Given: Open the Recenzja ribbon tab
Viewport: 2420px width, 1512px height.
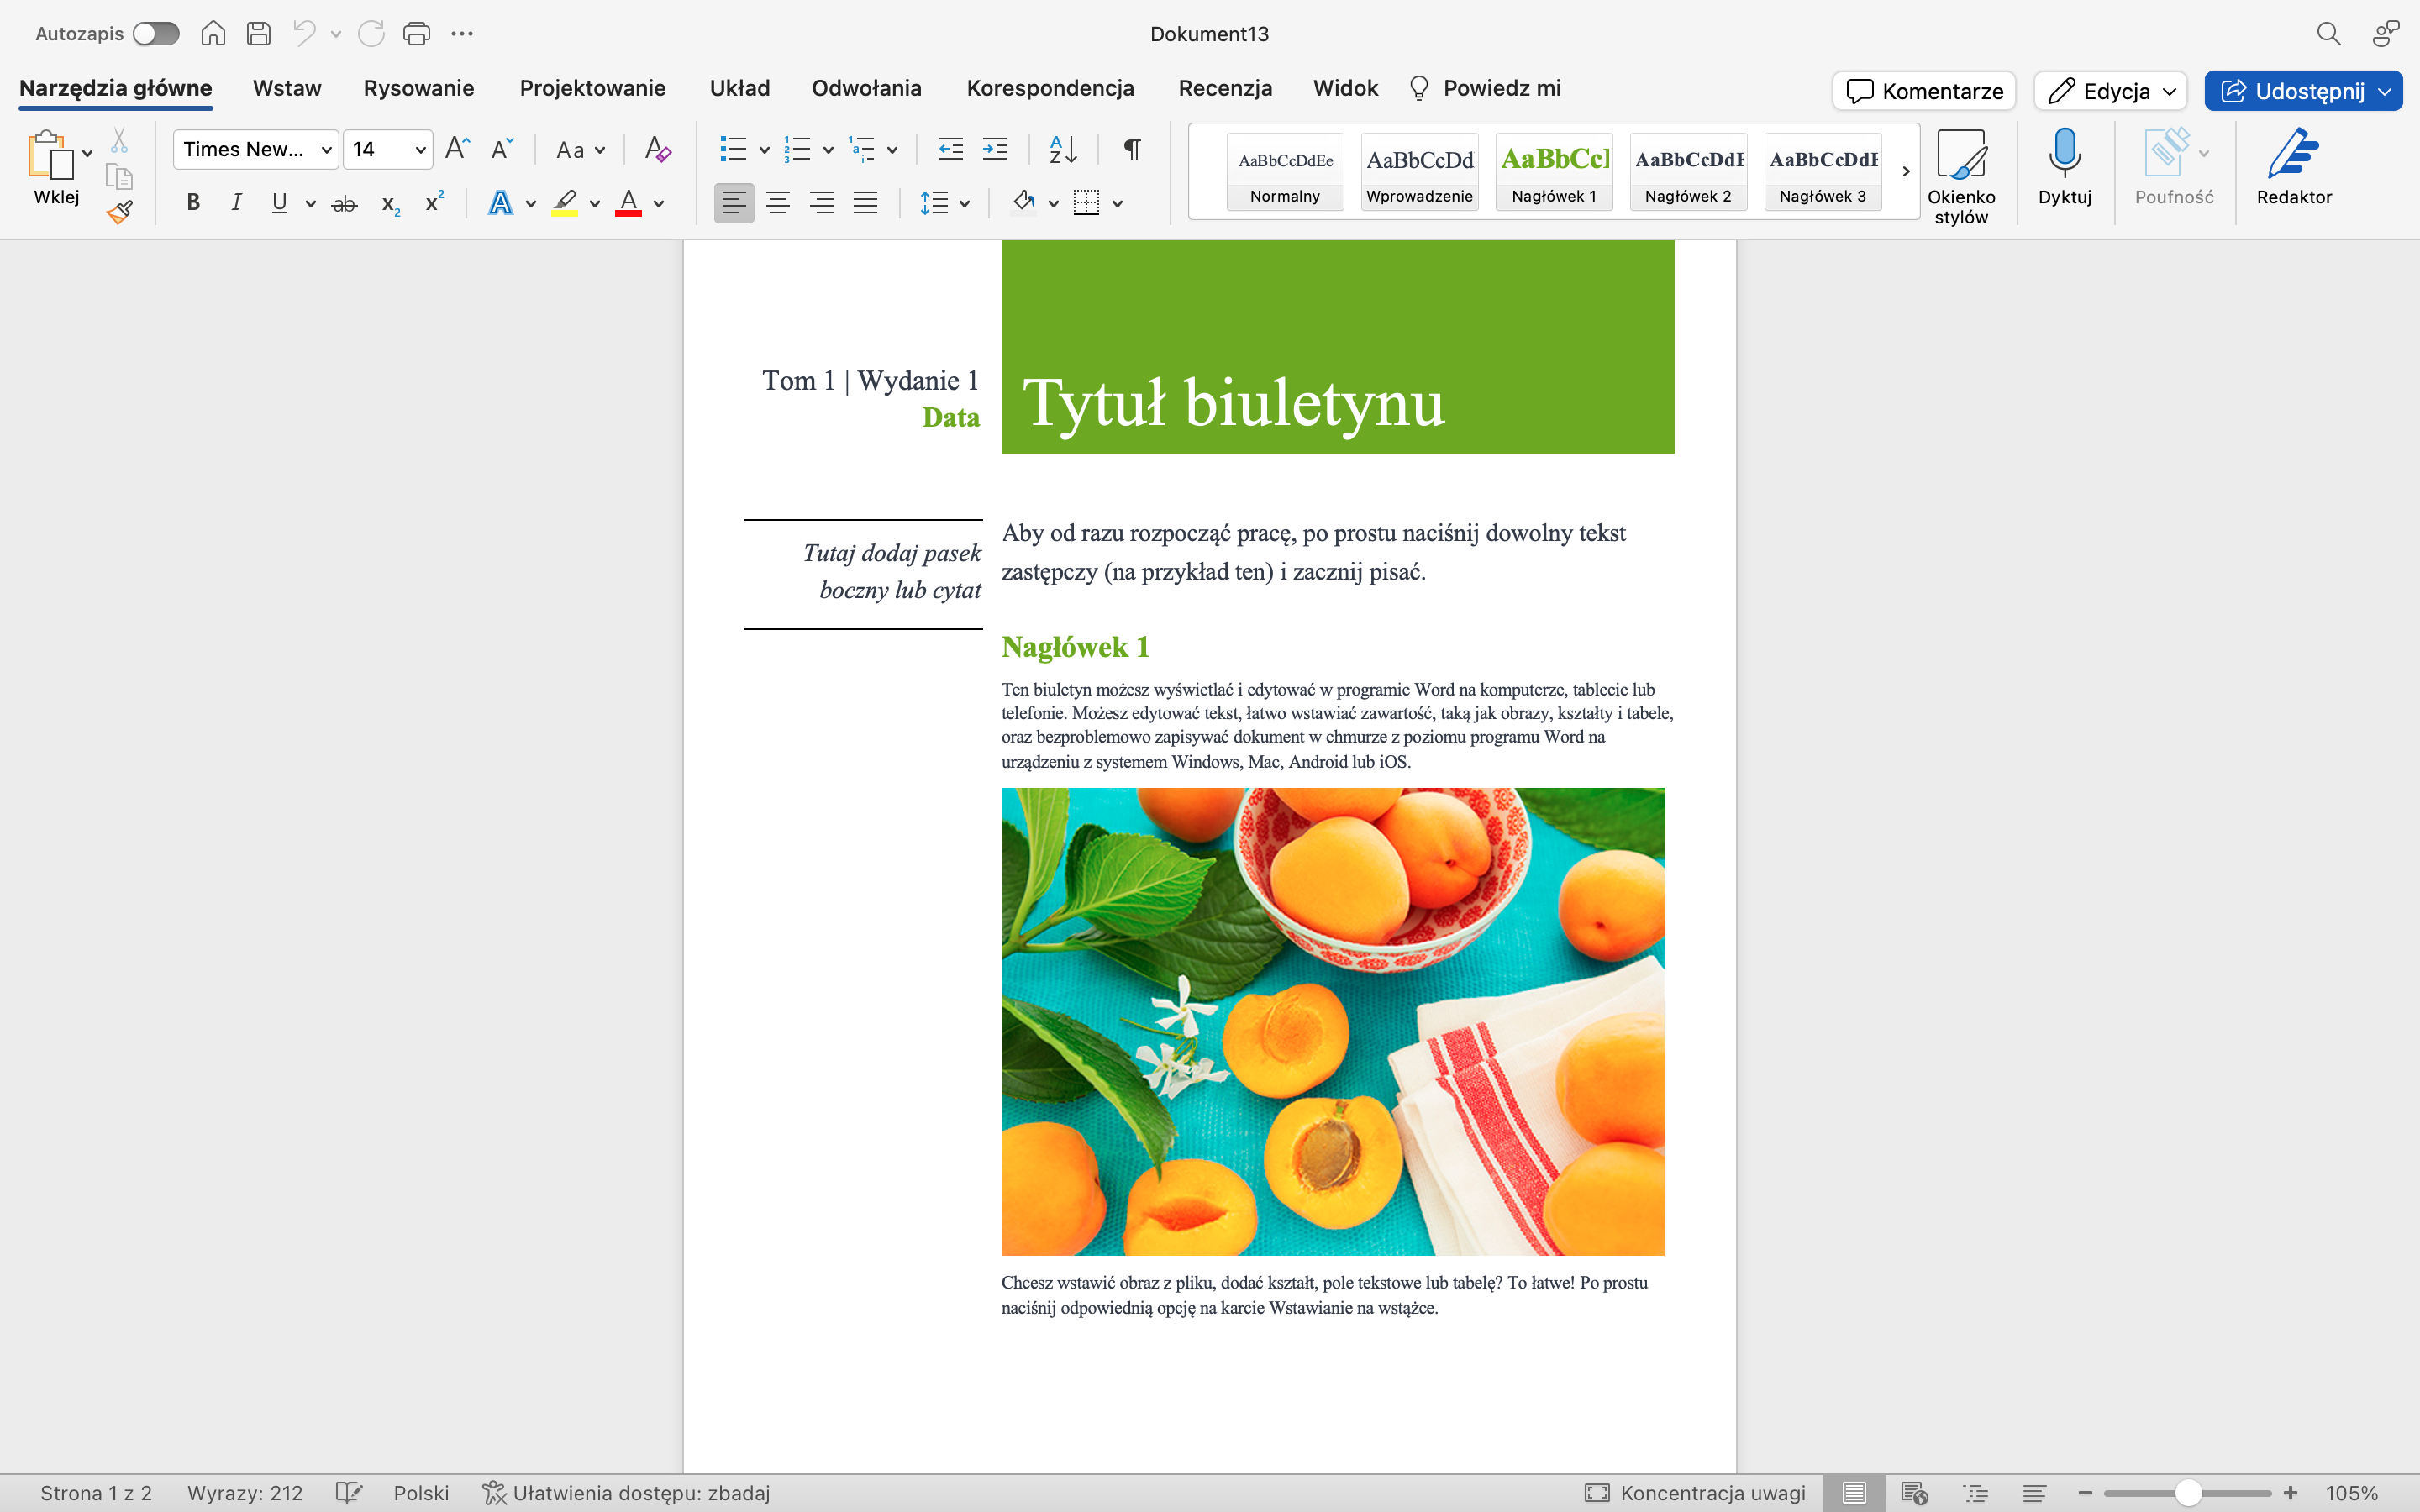Looking at the screenshot, I should tap(1224, 88).
